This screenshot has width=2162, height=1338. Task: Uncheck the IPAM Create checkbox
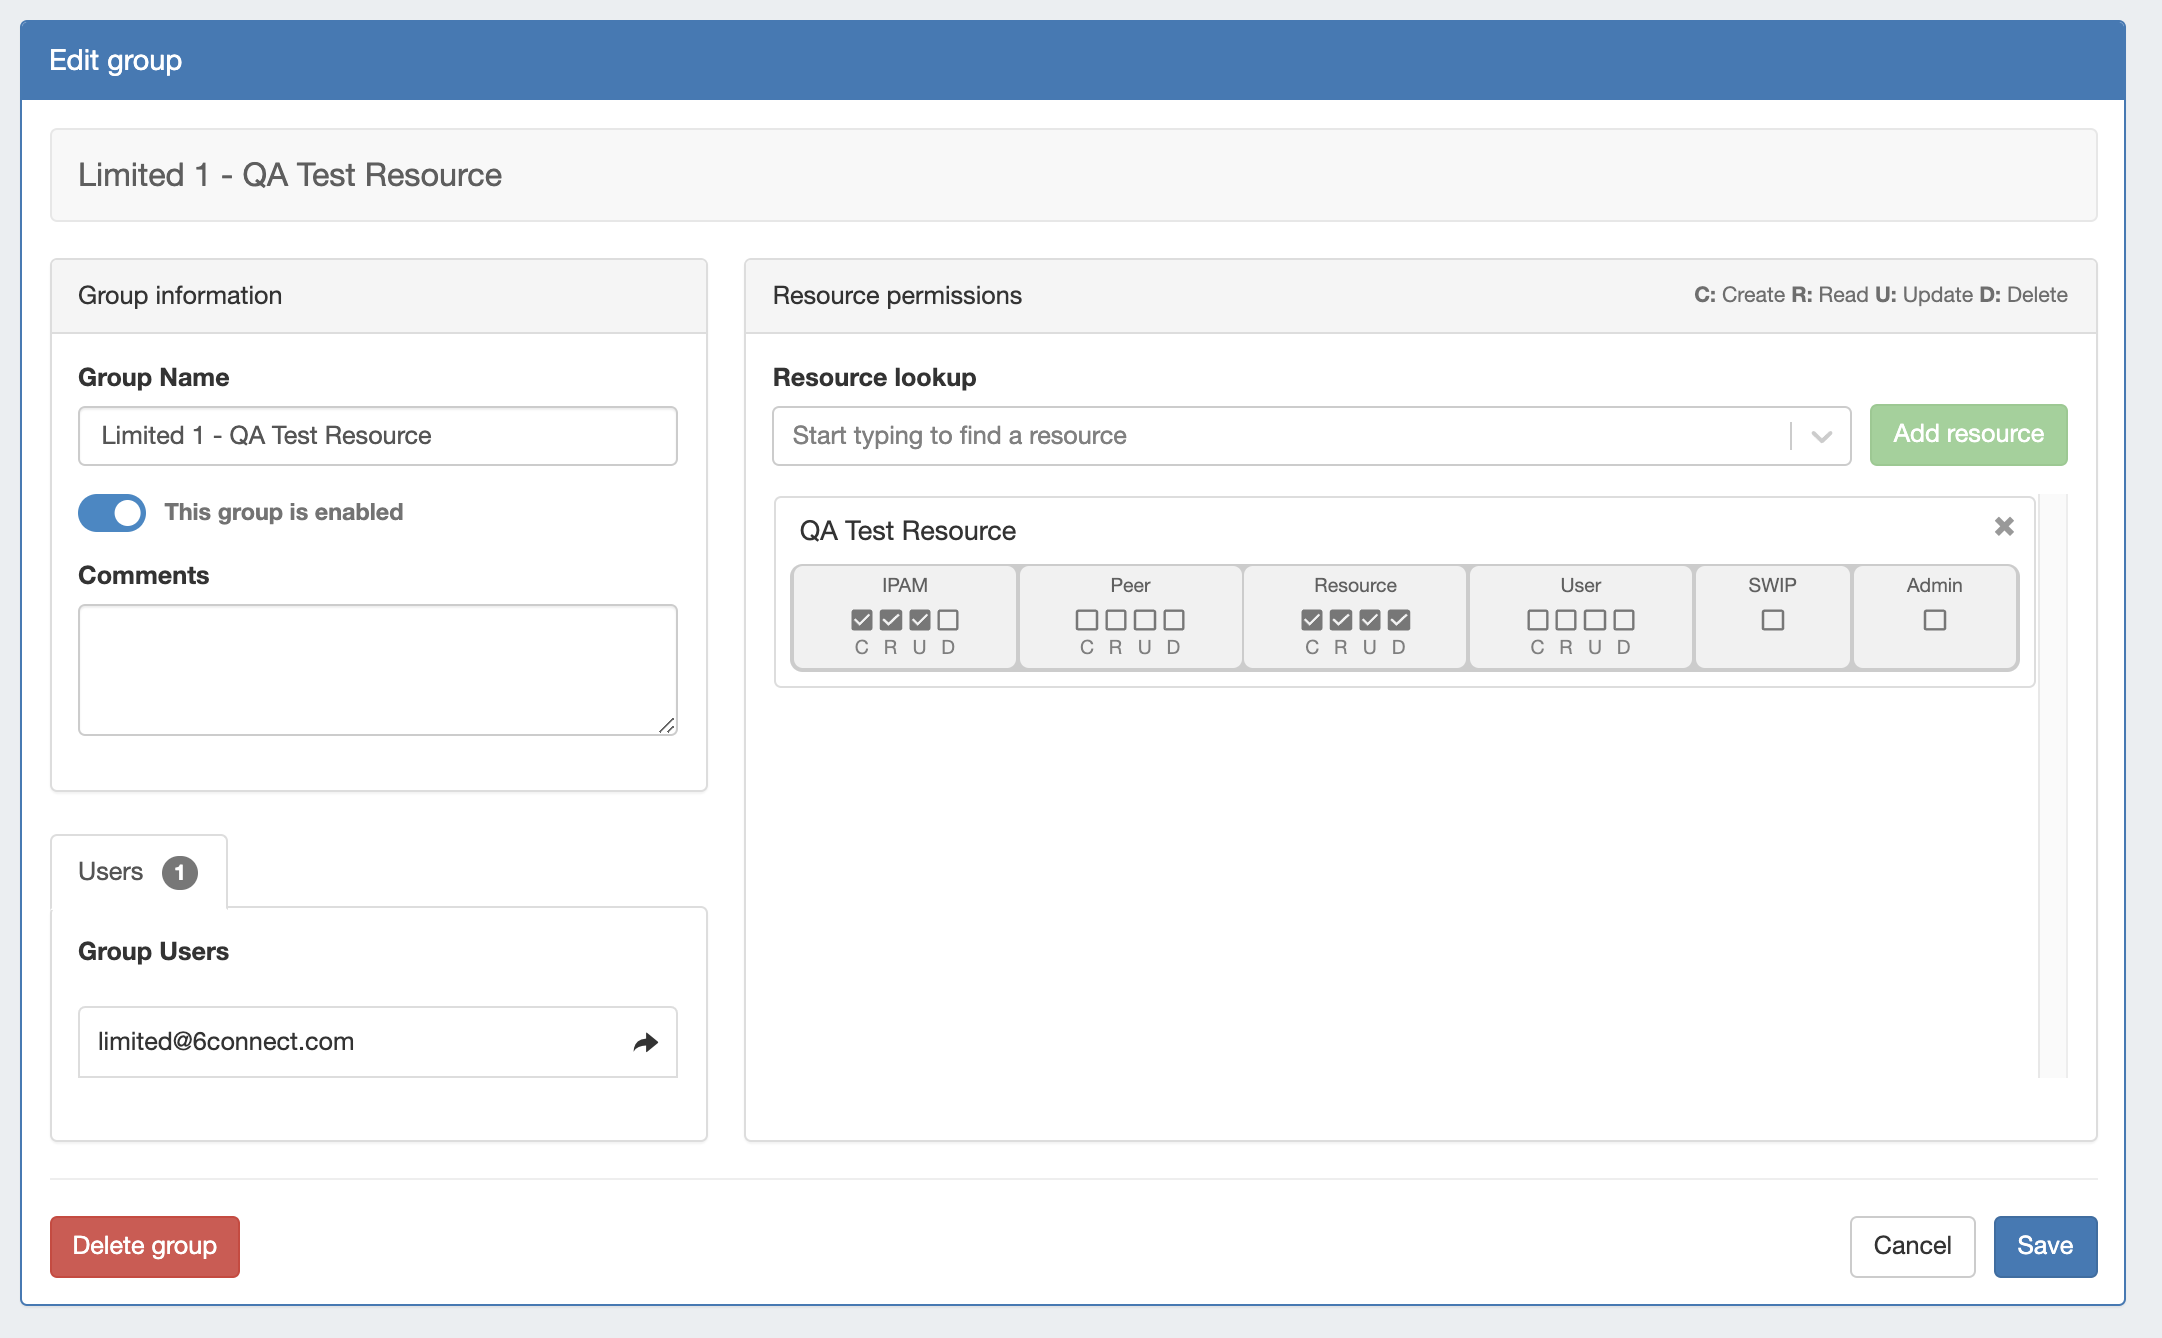tap(861, 620)
